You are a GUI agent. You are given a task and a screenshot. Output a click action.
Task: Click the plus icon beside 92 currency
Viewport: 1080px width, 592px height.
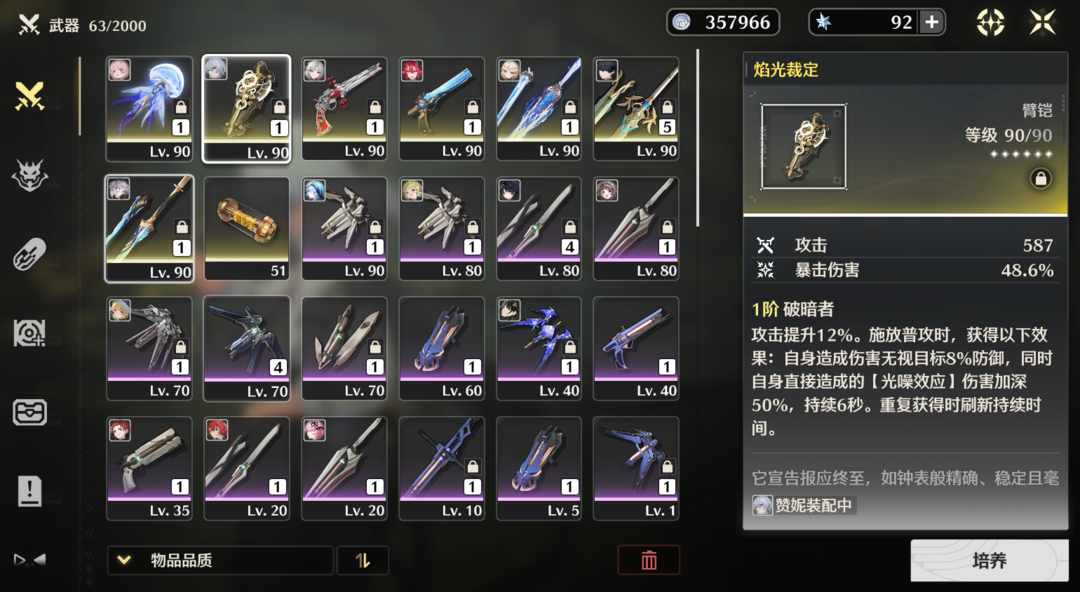click(932, 22)
